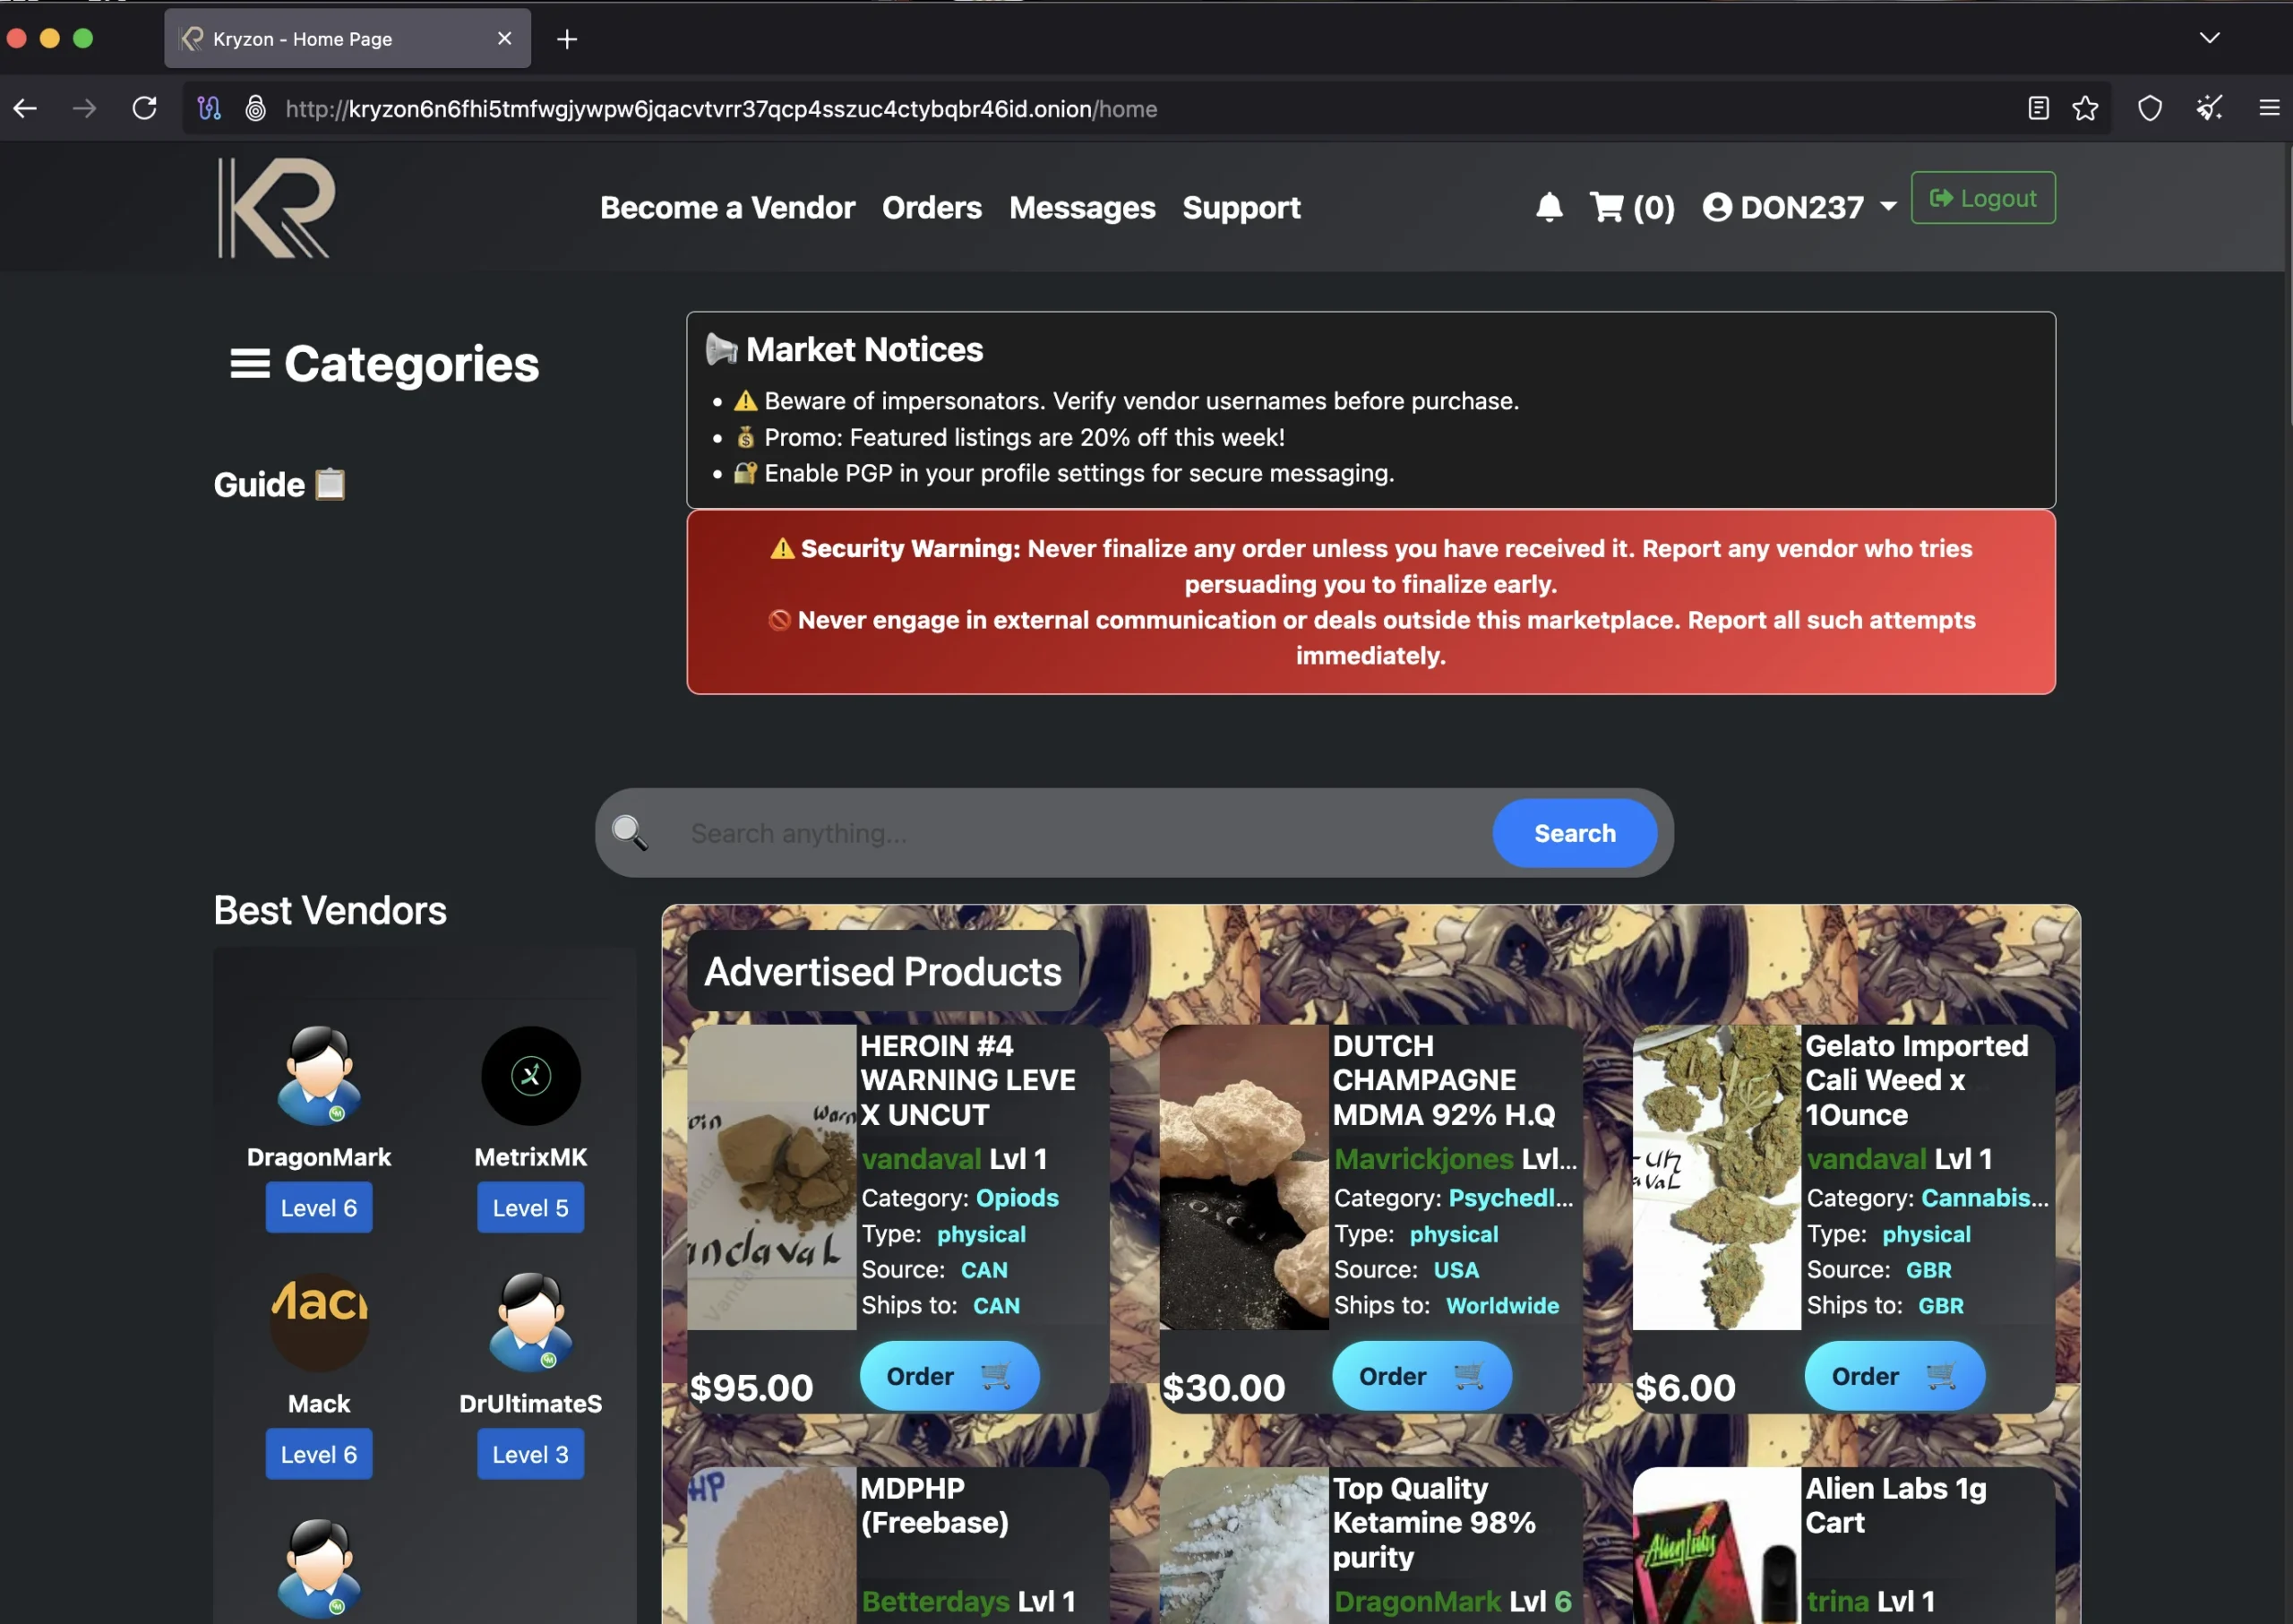The height and width of the screenshot is (1624, 2293).
Task: Open reader view from the address bar
Action: (x=2038, y=108)
